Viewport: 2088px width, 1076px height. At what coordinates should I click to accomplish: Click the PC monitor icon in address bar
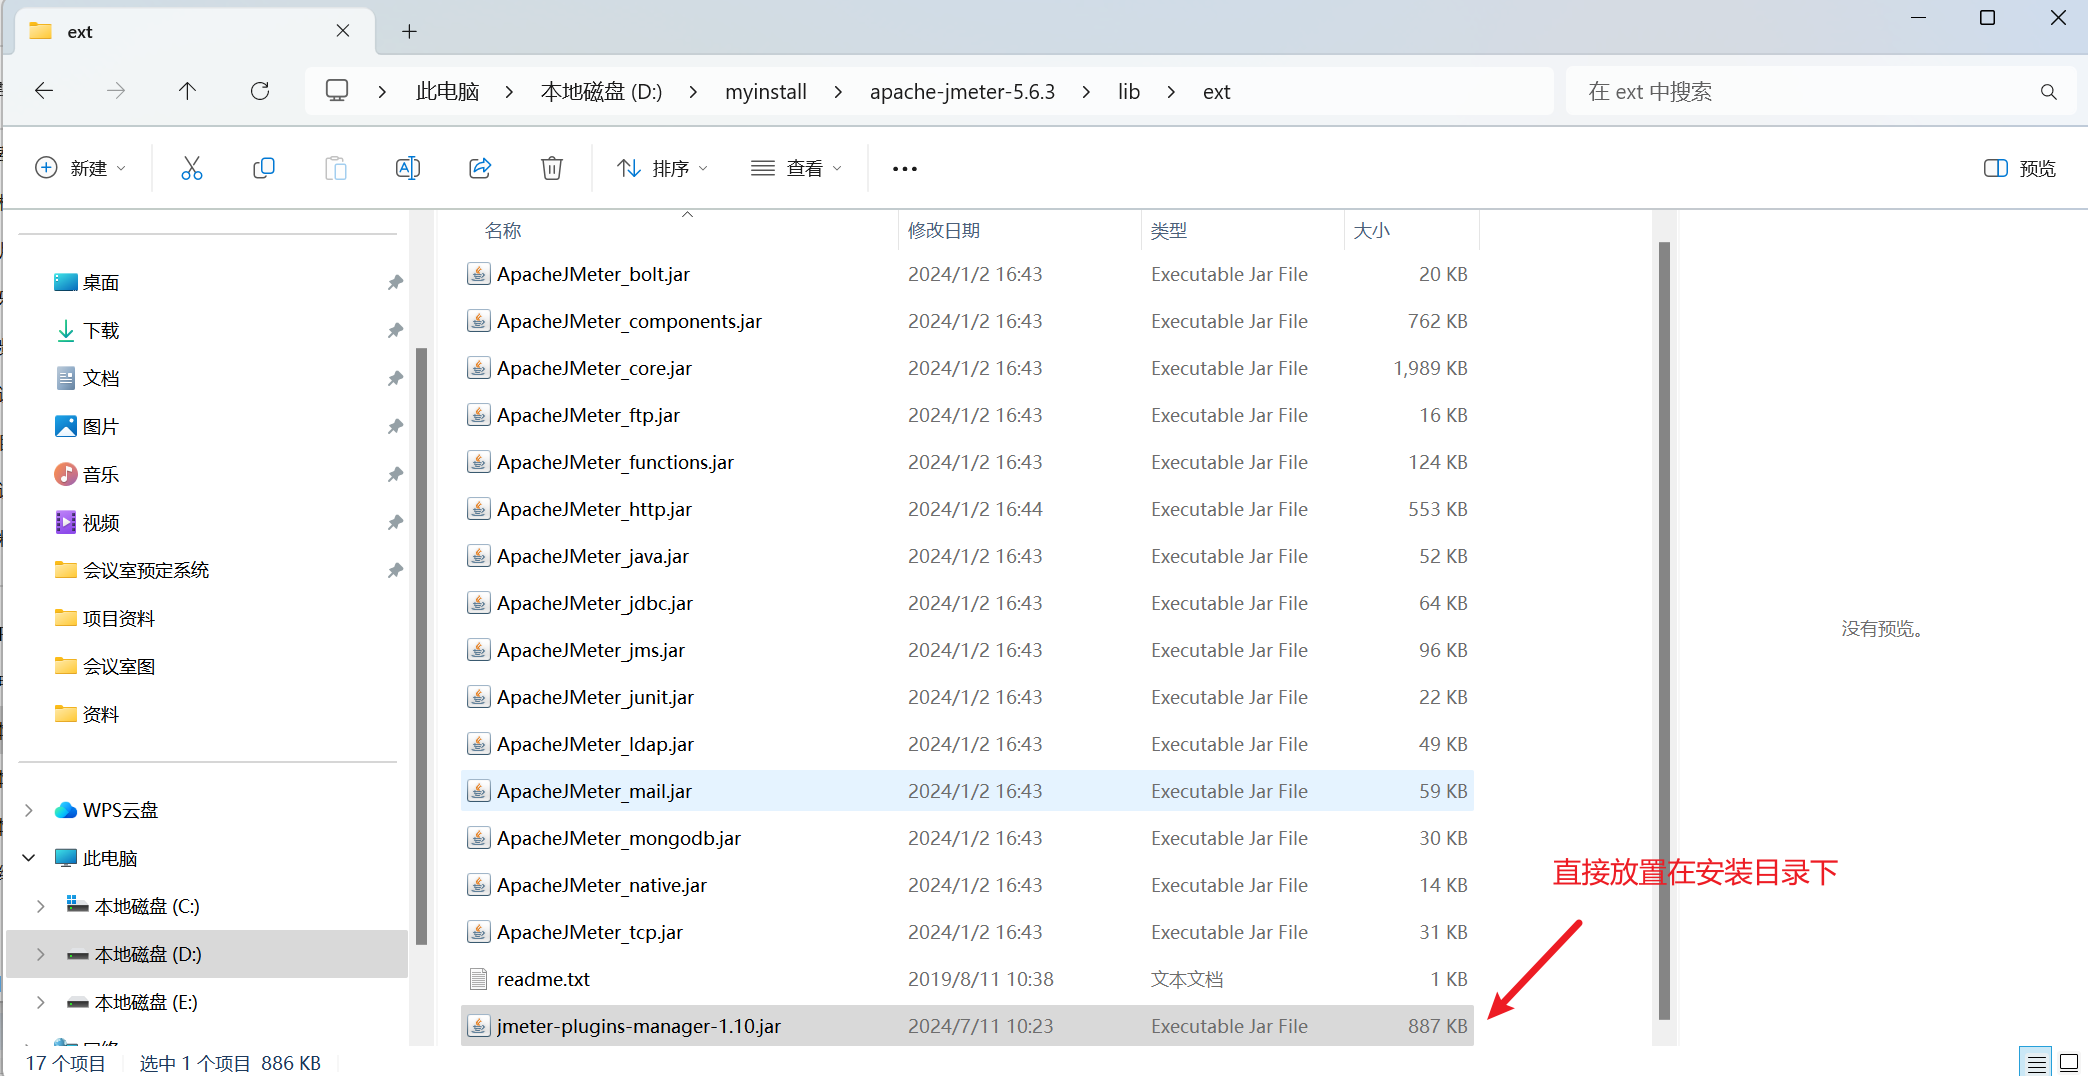point(337,91)
